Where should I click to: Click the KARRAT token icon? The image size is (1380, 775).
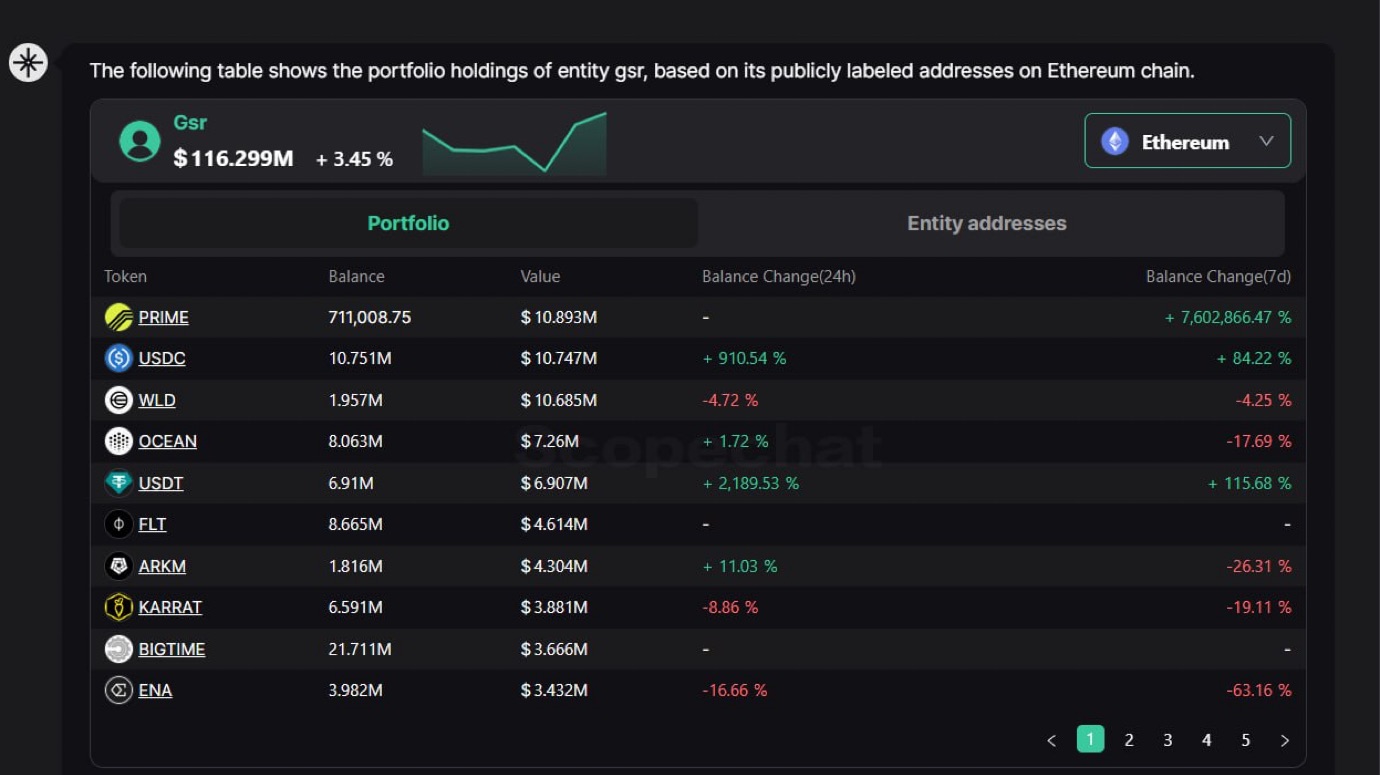tap(119, 607)
